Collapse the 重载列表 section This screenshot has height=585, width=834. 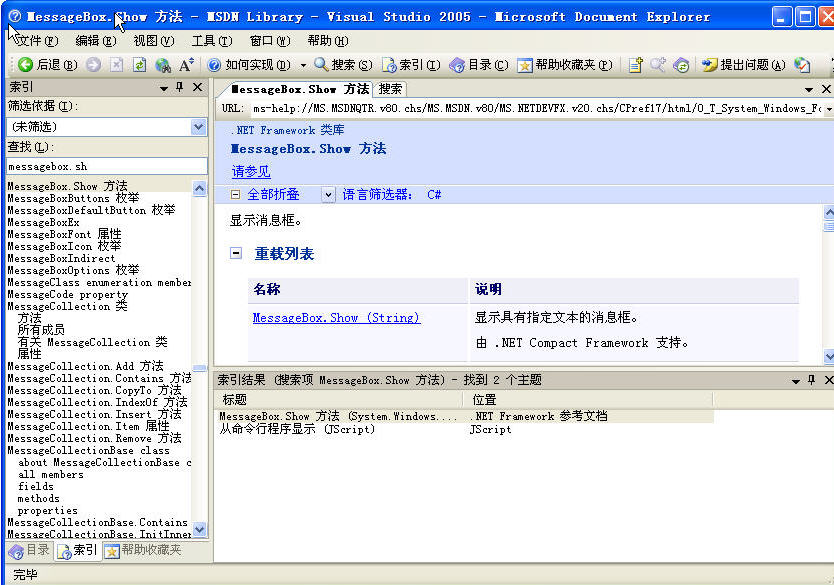click(x=237, y=254)
